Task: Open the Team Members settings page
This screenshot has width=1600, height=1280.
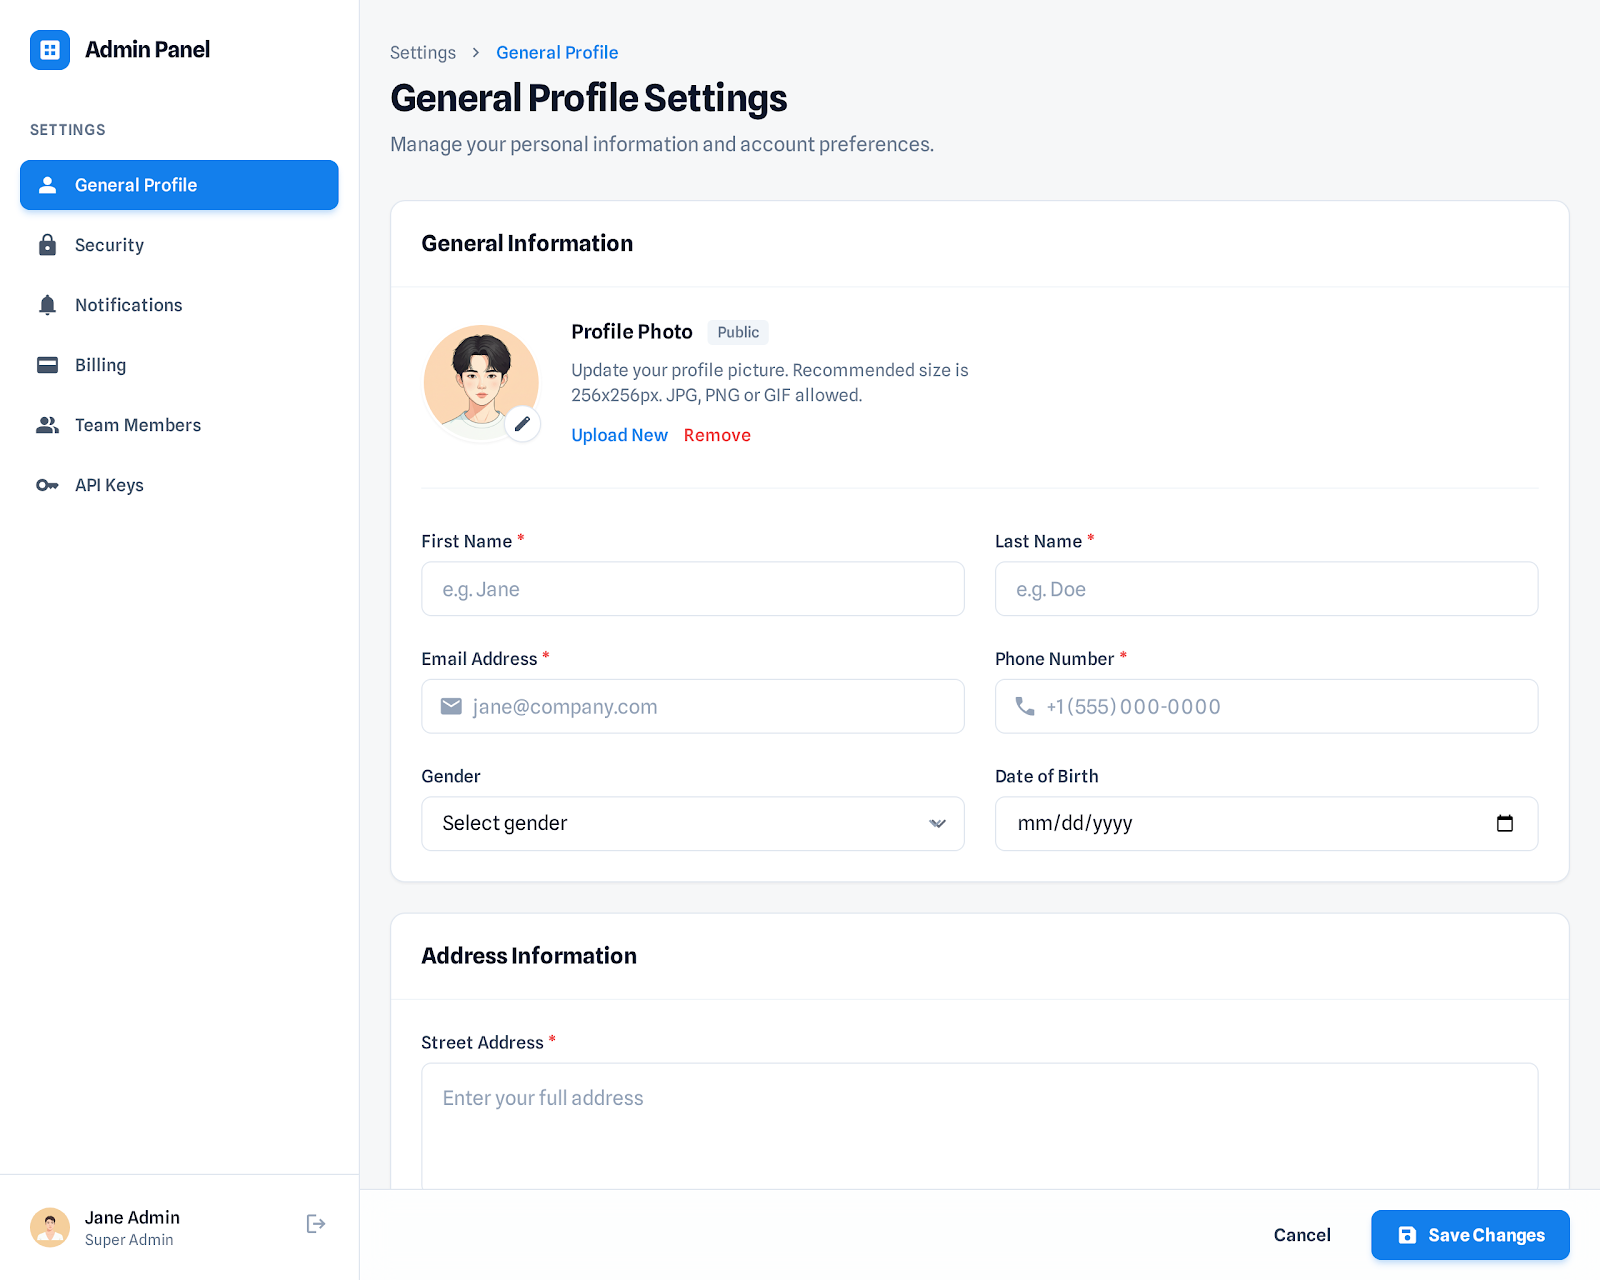Action: (x=138, y=425)
